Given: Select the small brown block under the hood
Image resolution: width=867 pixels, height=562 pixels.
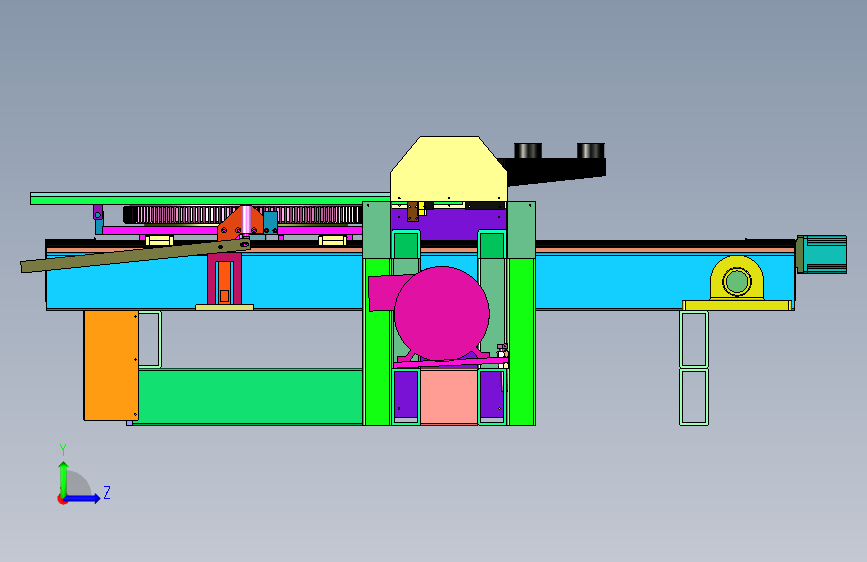Looking at the screenshot, I should coord(412,211).
